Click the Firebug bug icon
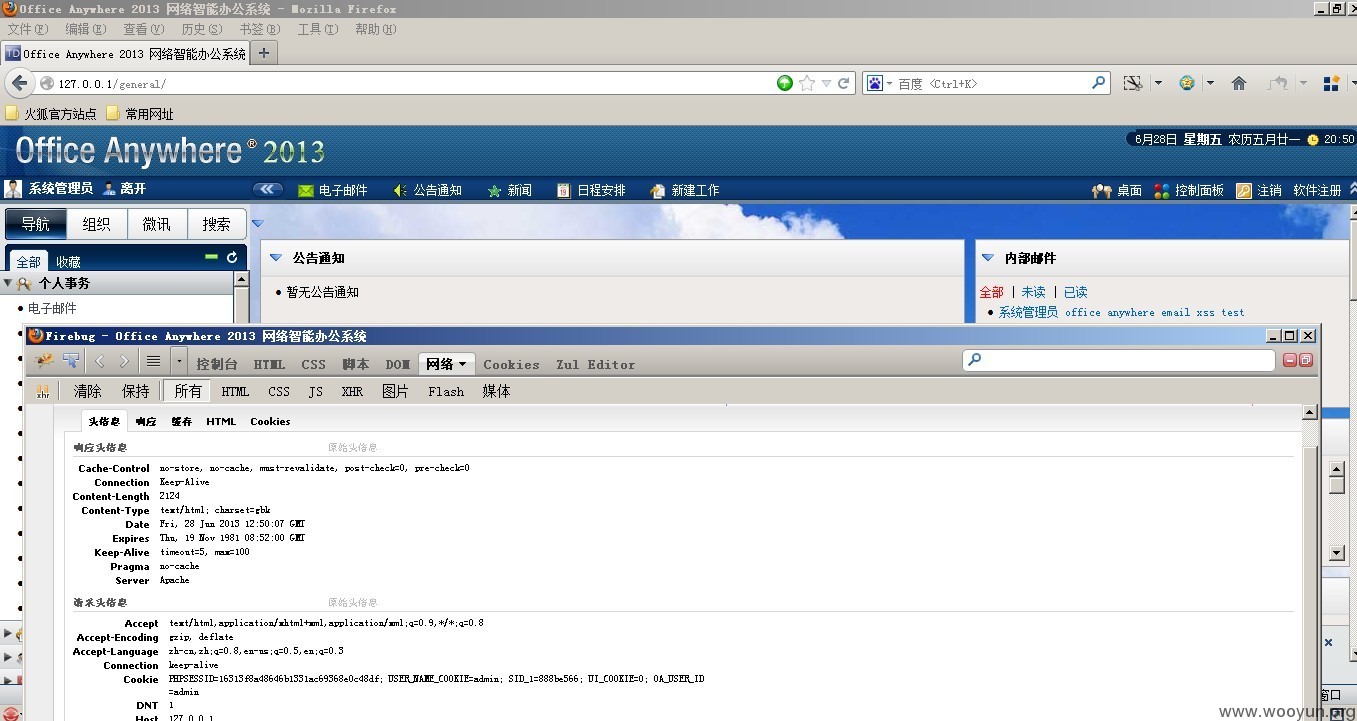The height and width of the screenshot is (721, 1357). tap(43, 361)
